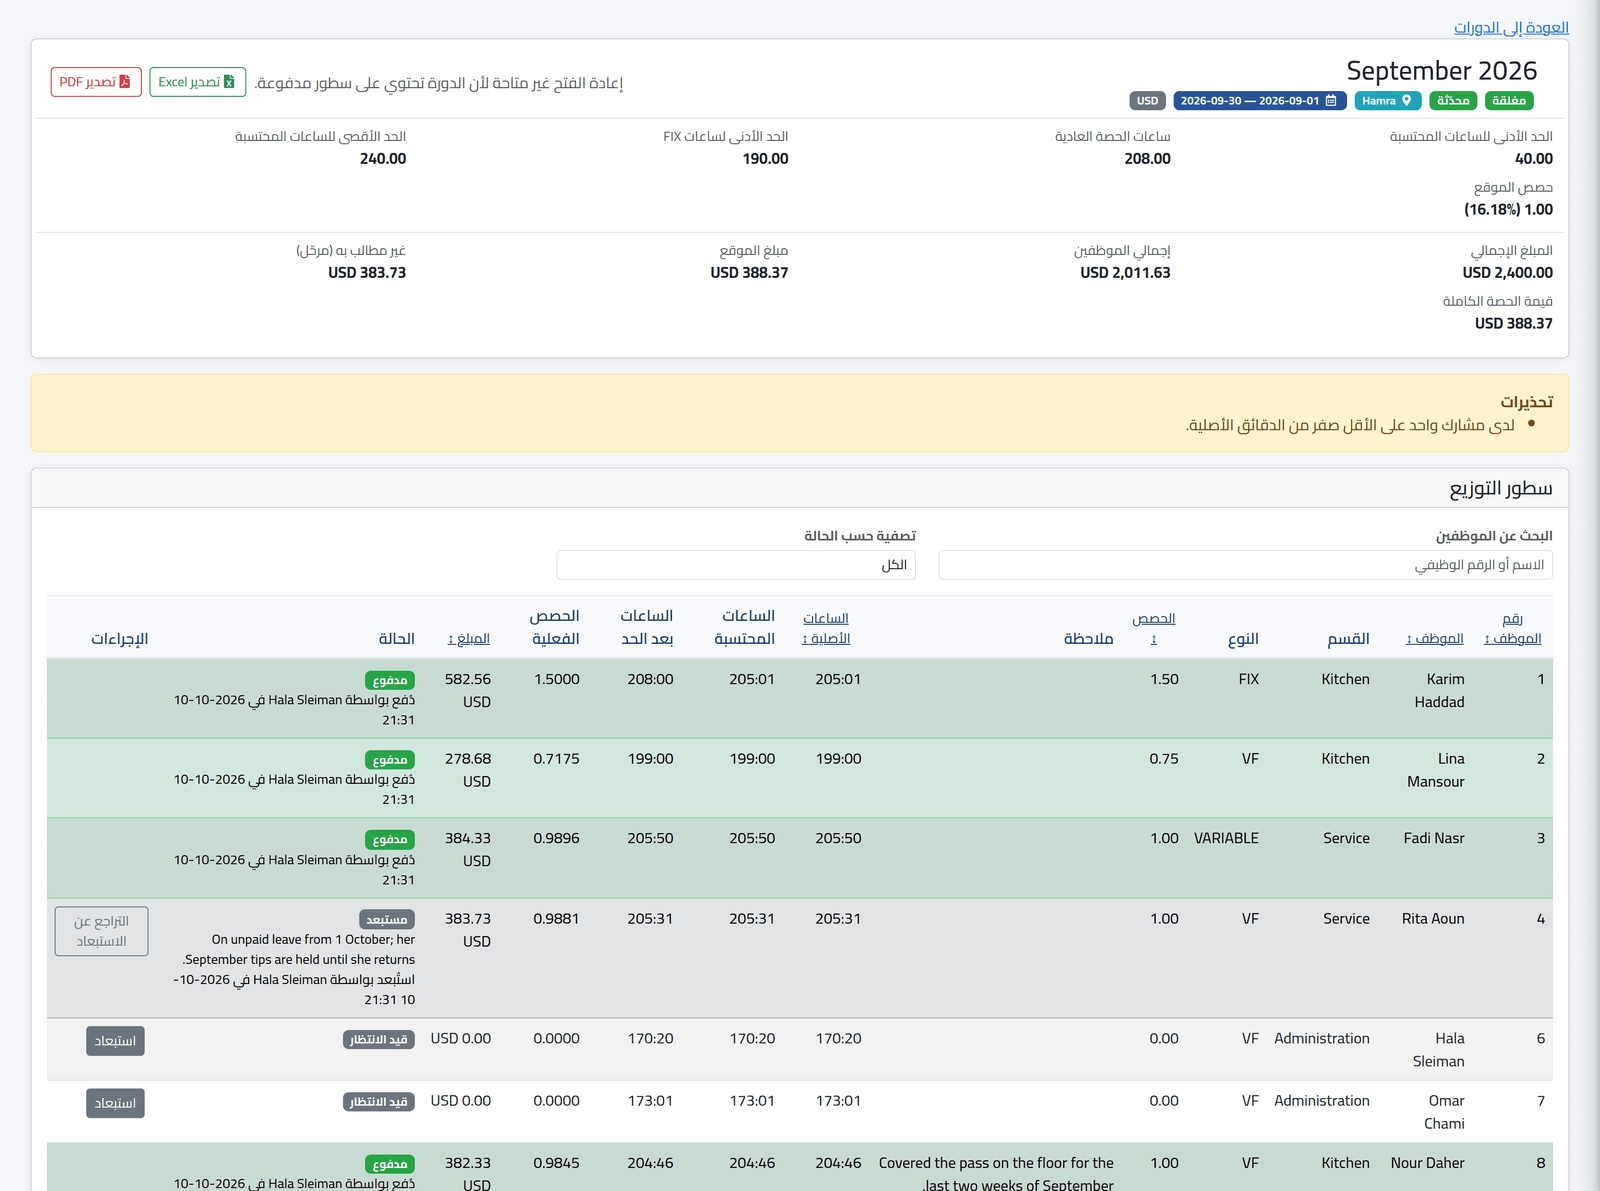Viewport: 1600px width, 1191px height.
Task: Click the calendar icon in the date range badge
Action: 1330,101
